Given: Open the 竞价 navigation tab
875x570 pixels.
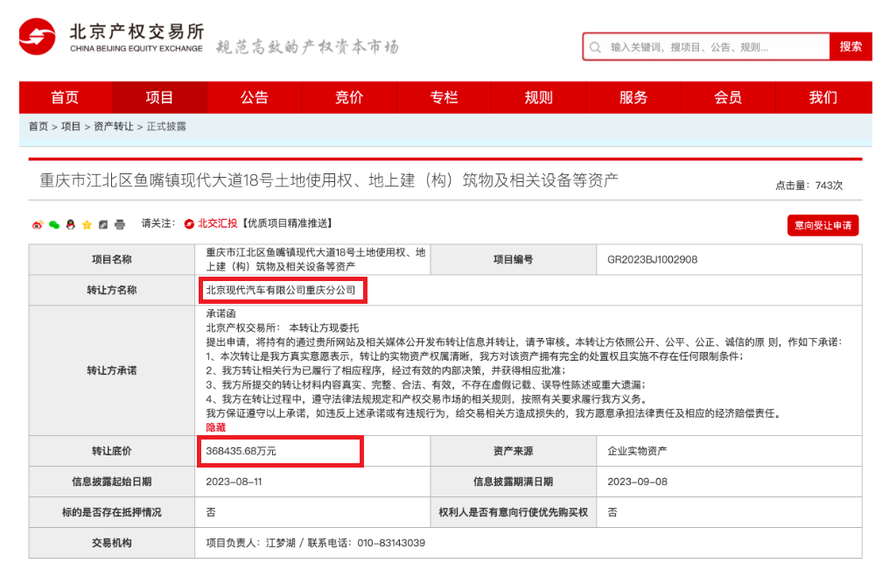Looking at the screenshot, I should click(x=349, y=98).
